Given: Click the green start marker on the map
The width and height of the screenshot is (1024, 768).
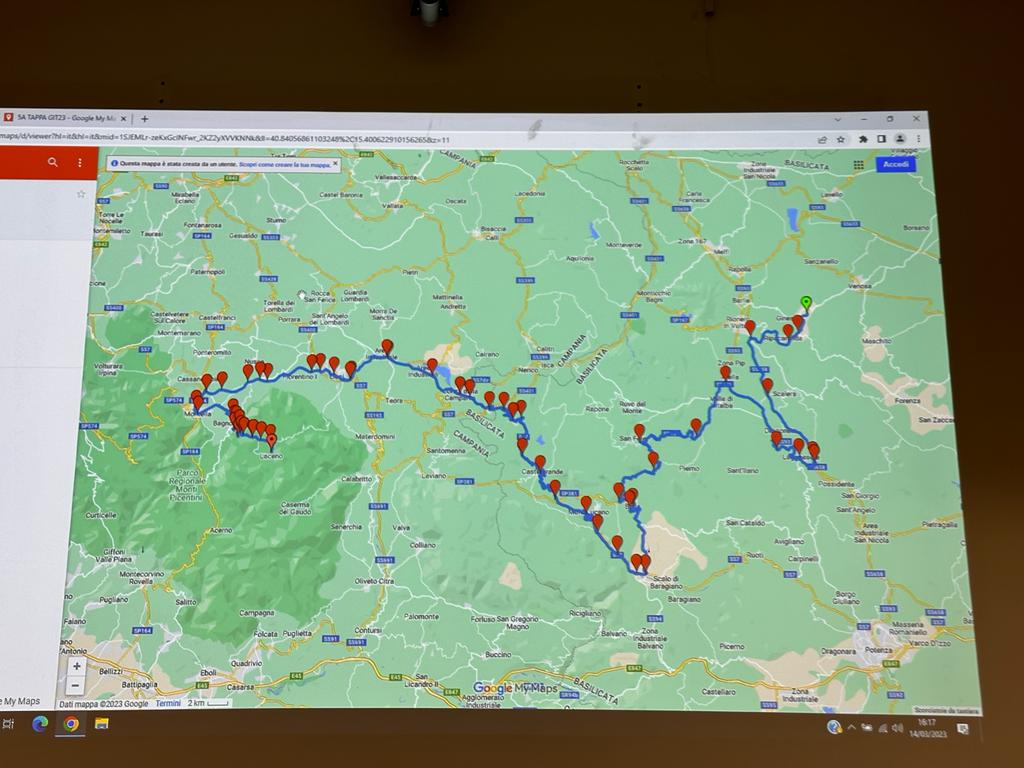Looking at the screenshot, I should (807, 303).
